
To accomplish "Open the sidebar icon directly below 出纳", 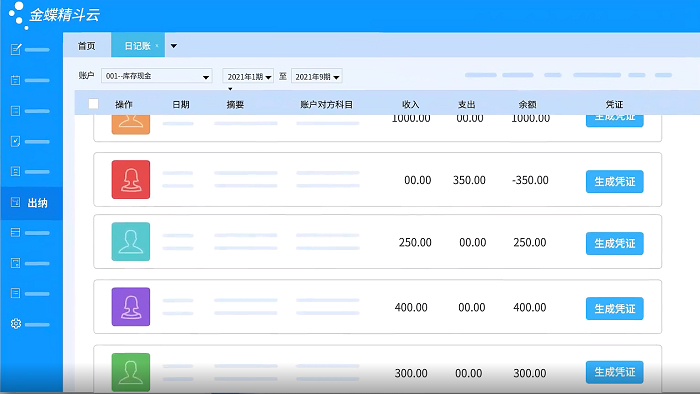I will click(x=16, y=232).
